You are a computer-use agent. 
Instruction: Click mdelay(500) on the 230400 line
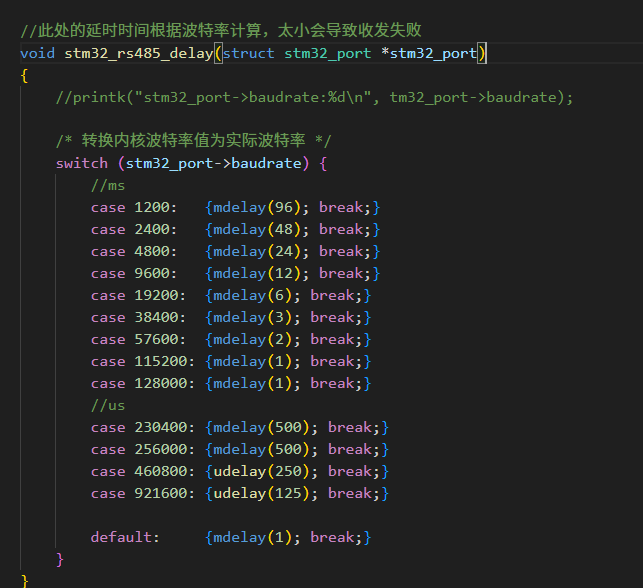click(262, 428)
